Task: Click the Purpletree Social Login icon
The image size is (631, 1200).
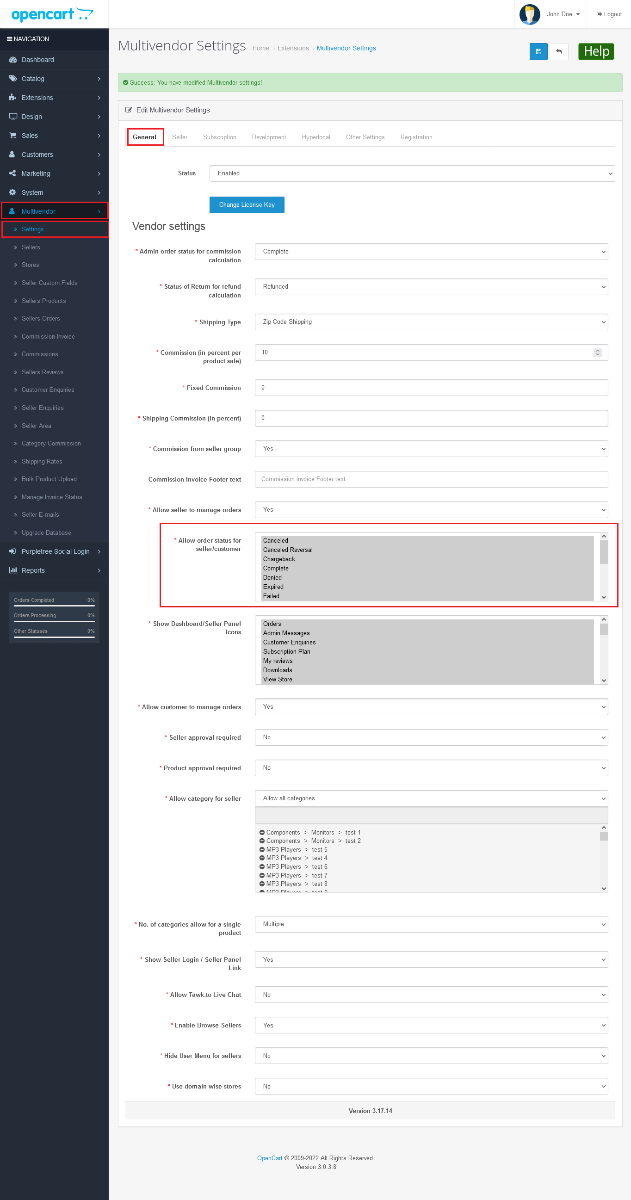Action: click(x=12, y=551)
